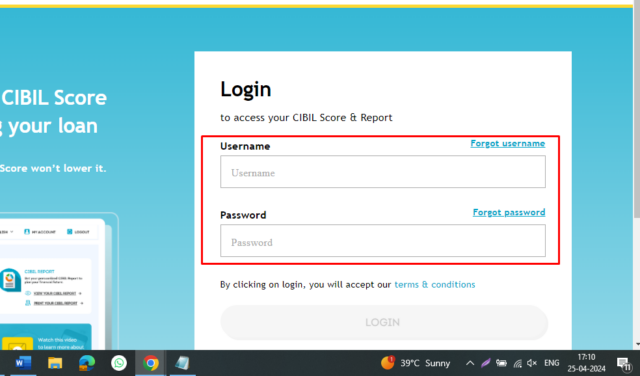This screenshot has width=640, height=376.
Task: Open Microsoft Word from the taskbar
Action: coord(23,363)
